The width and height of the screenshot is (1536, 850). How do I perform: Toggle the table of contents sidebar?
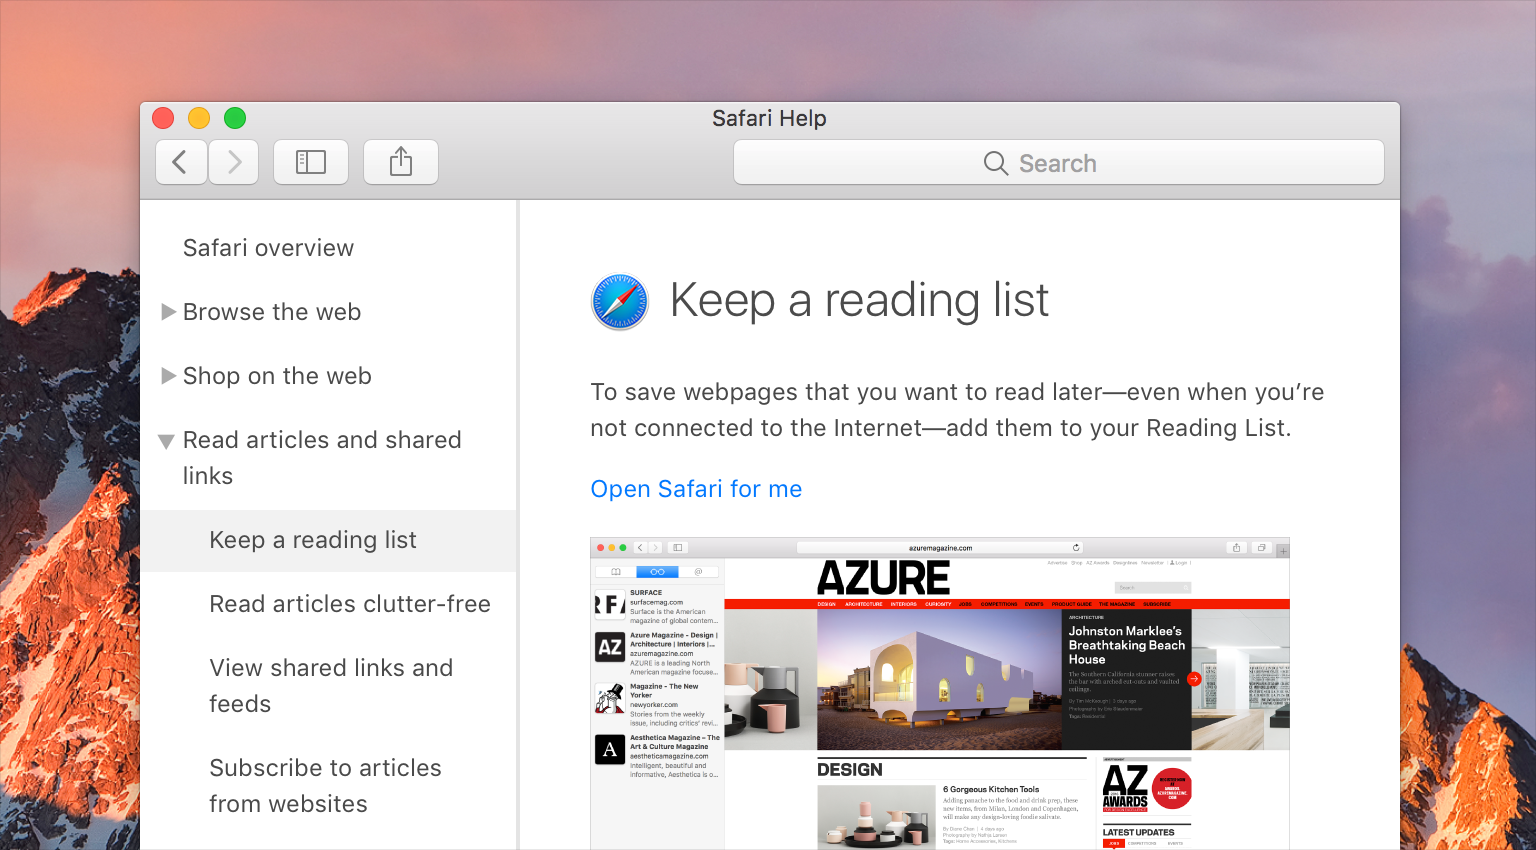(x=311, y=162)
